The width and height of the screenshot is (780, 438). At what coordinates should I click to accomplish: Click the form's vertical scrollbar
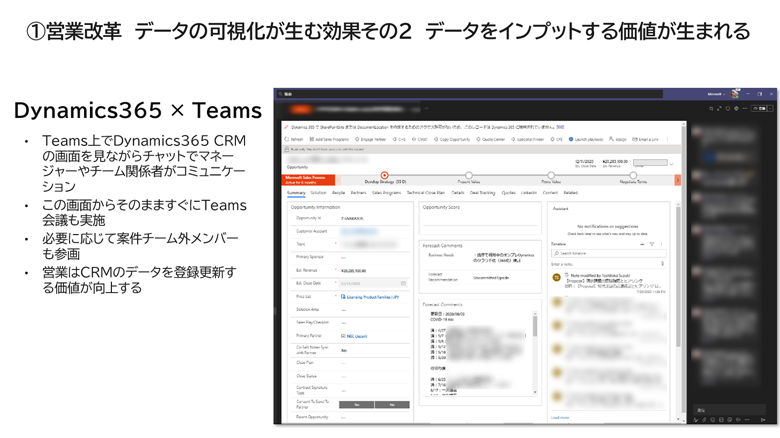coord(678,277)
